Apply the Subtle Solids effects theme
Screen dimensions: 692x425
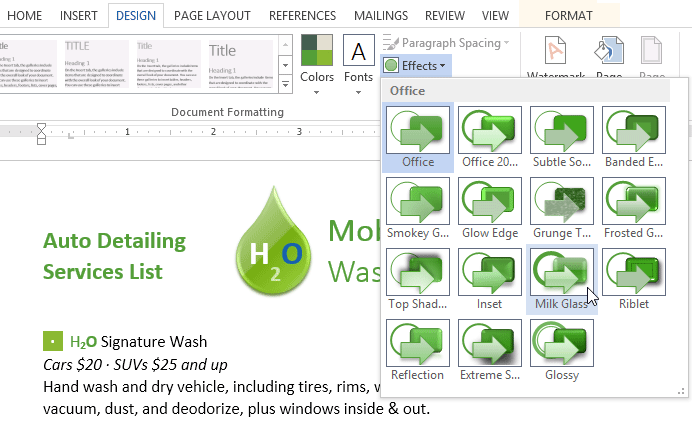point(562,138)
